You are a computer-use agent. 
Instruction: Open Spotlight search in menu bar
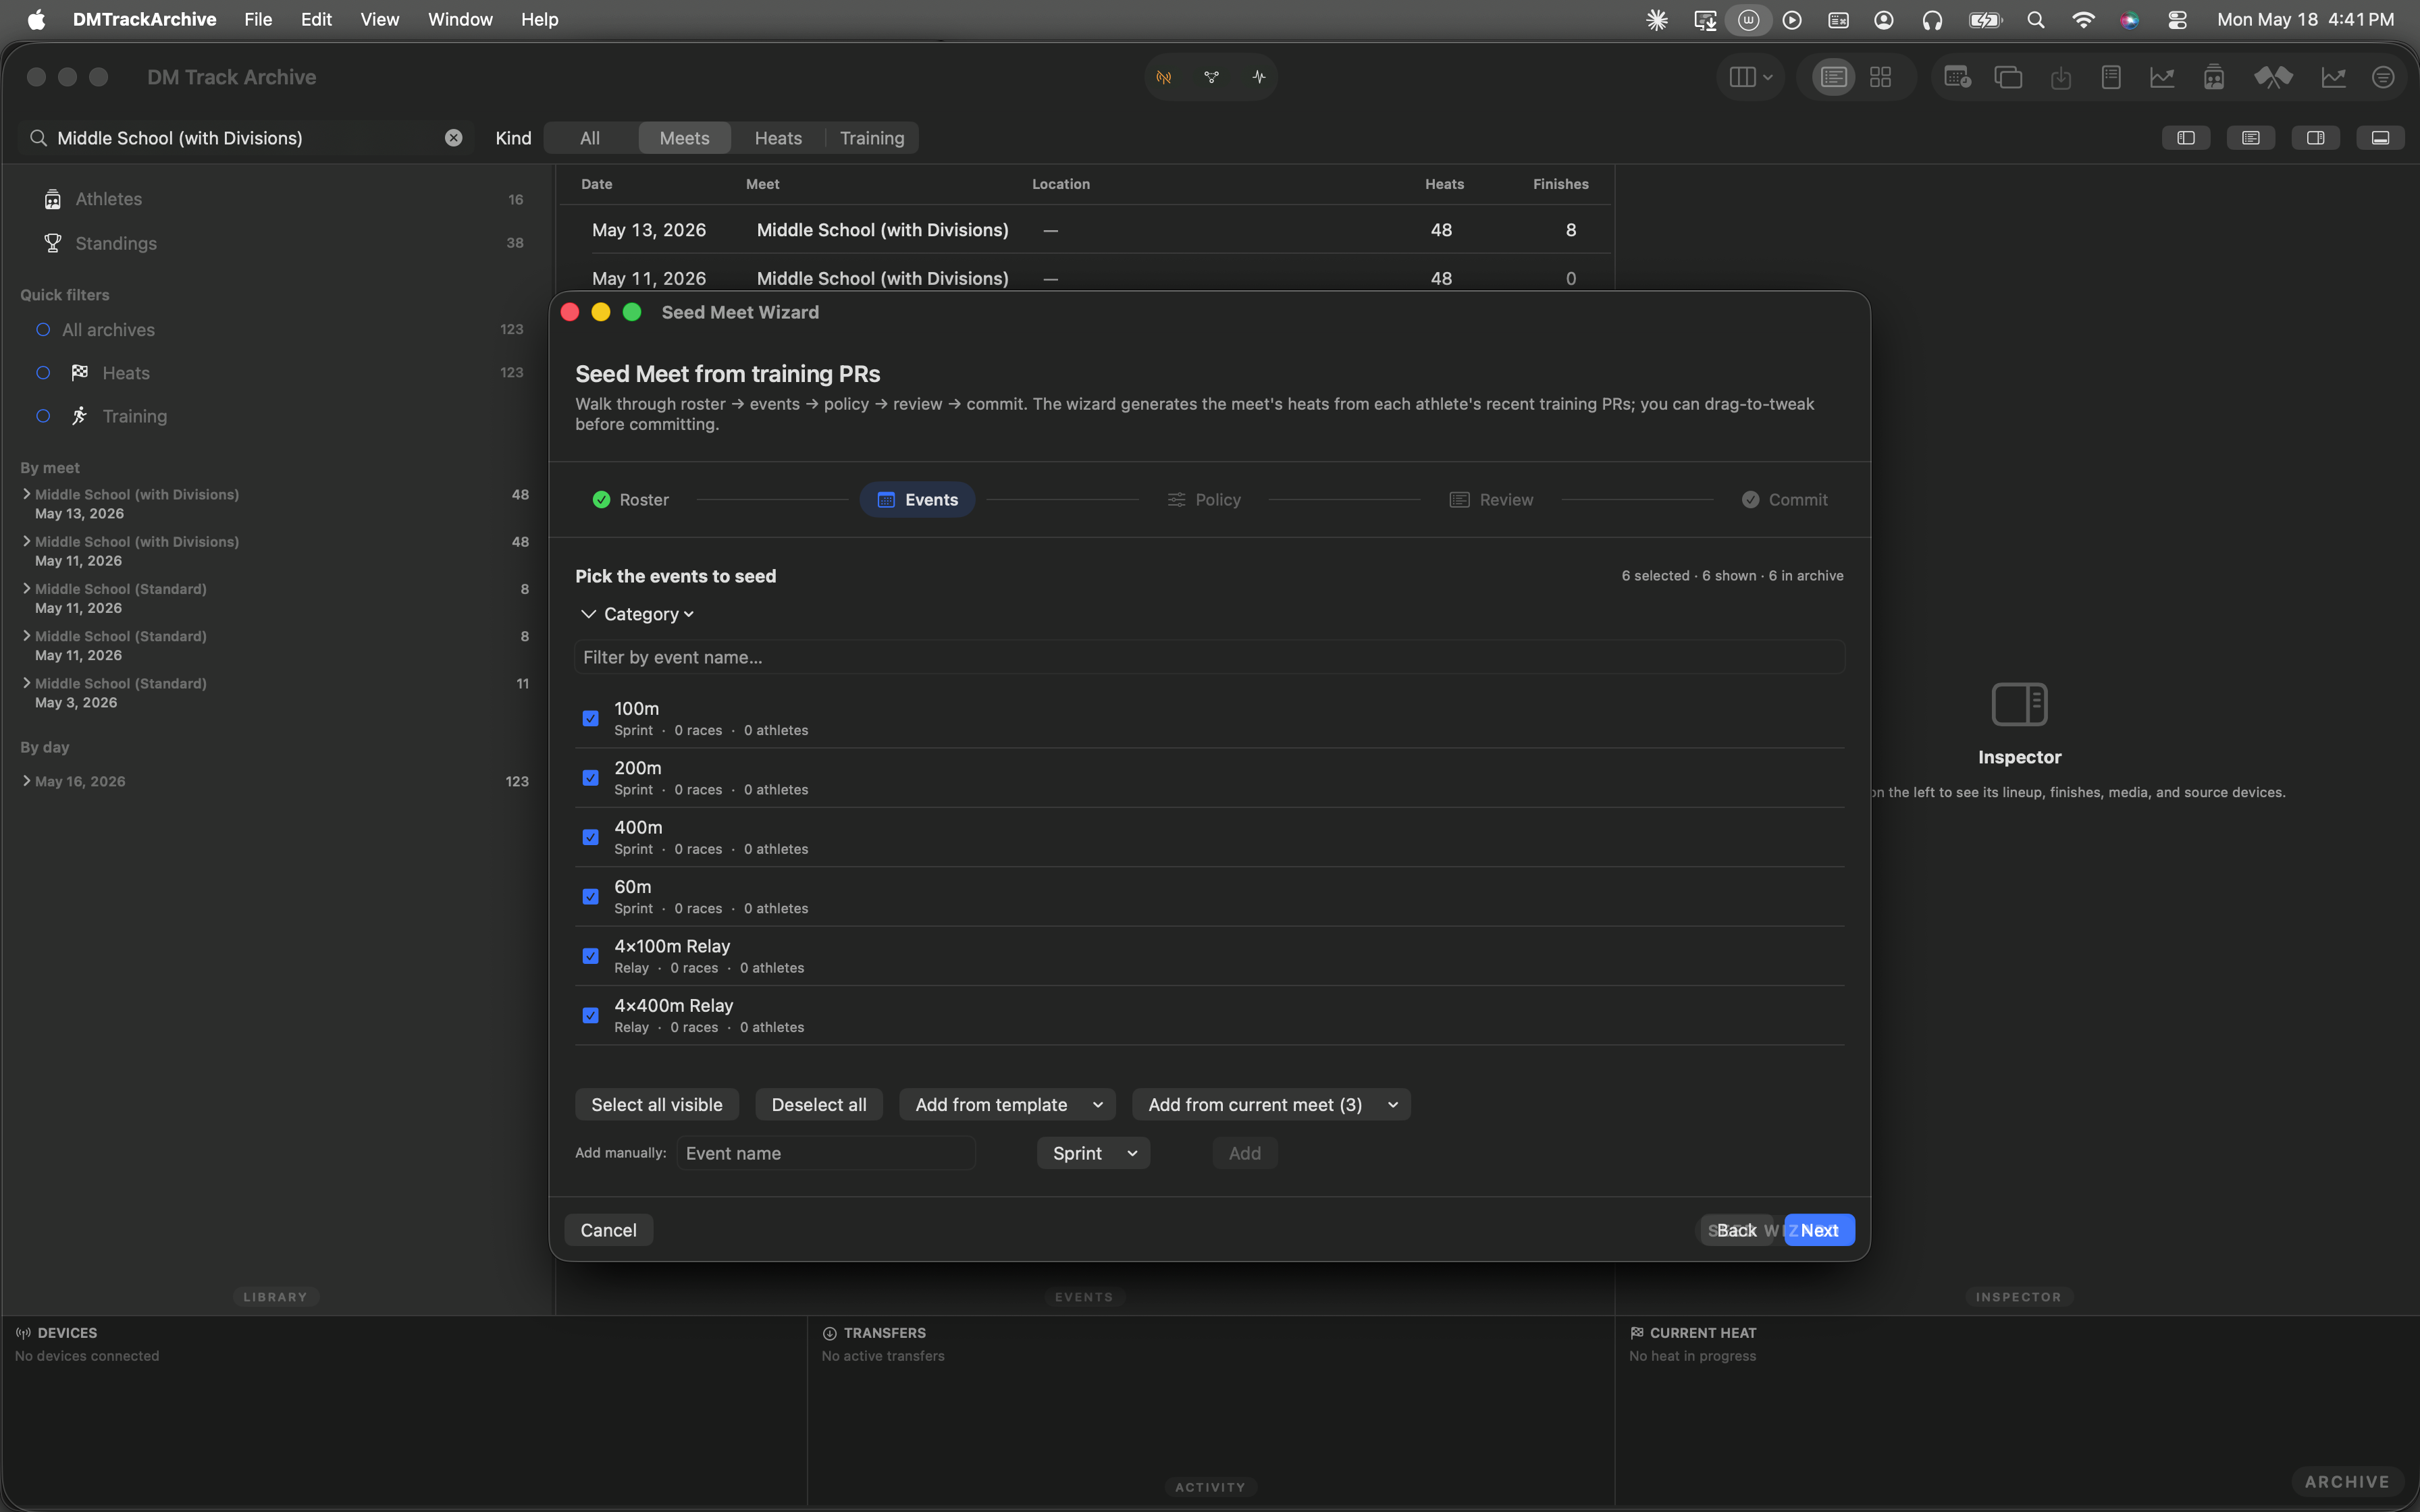tap(2035, 20)
